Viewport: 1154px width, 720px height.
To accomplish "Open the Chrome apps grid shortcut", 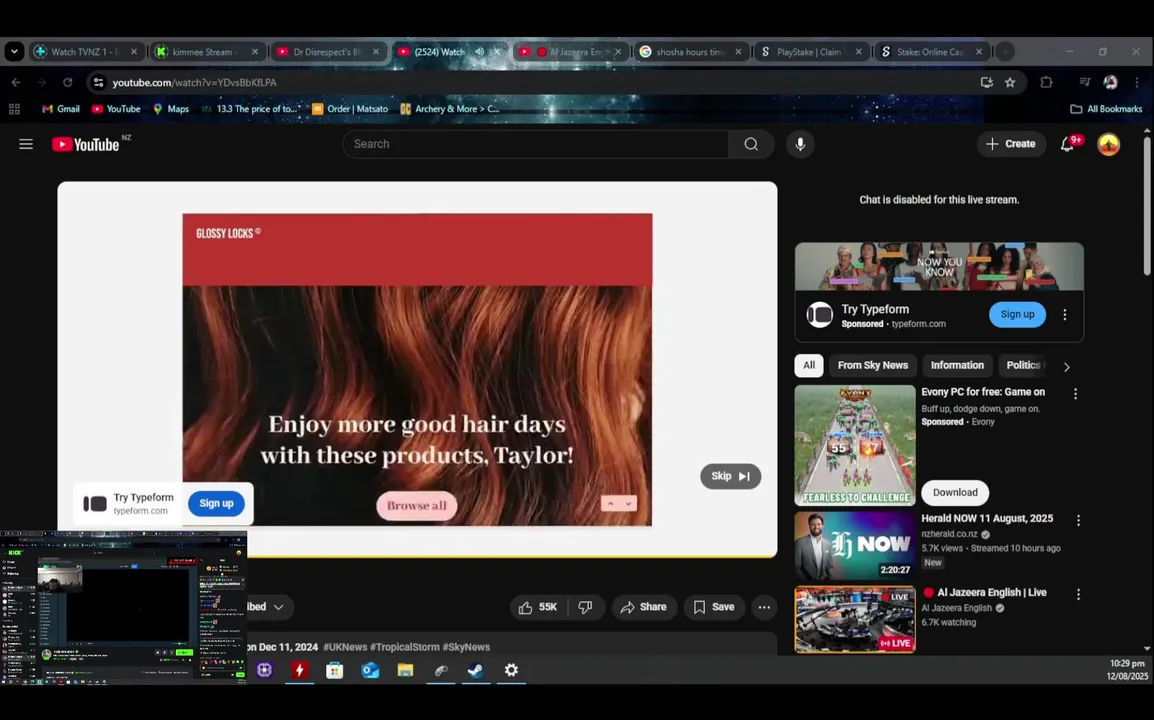I will click(14, 109).
